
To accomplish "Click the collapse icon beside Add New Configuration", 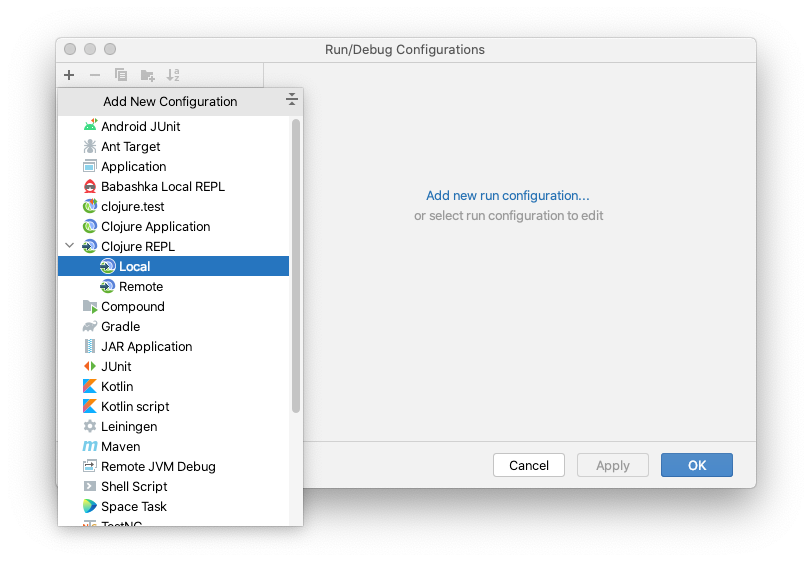I will pyautogui.click(x=292, y=99).
